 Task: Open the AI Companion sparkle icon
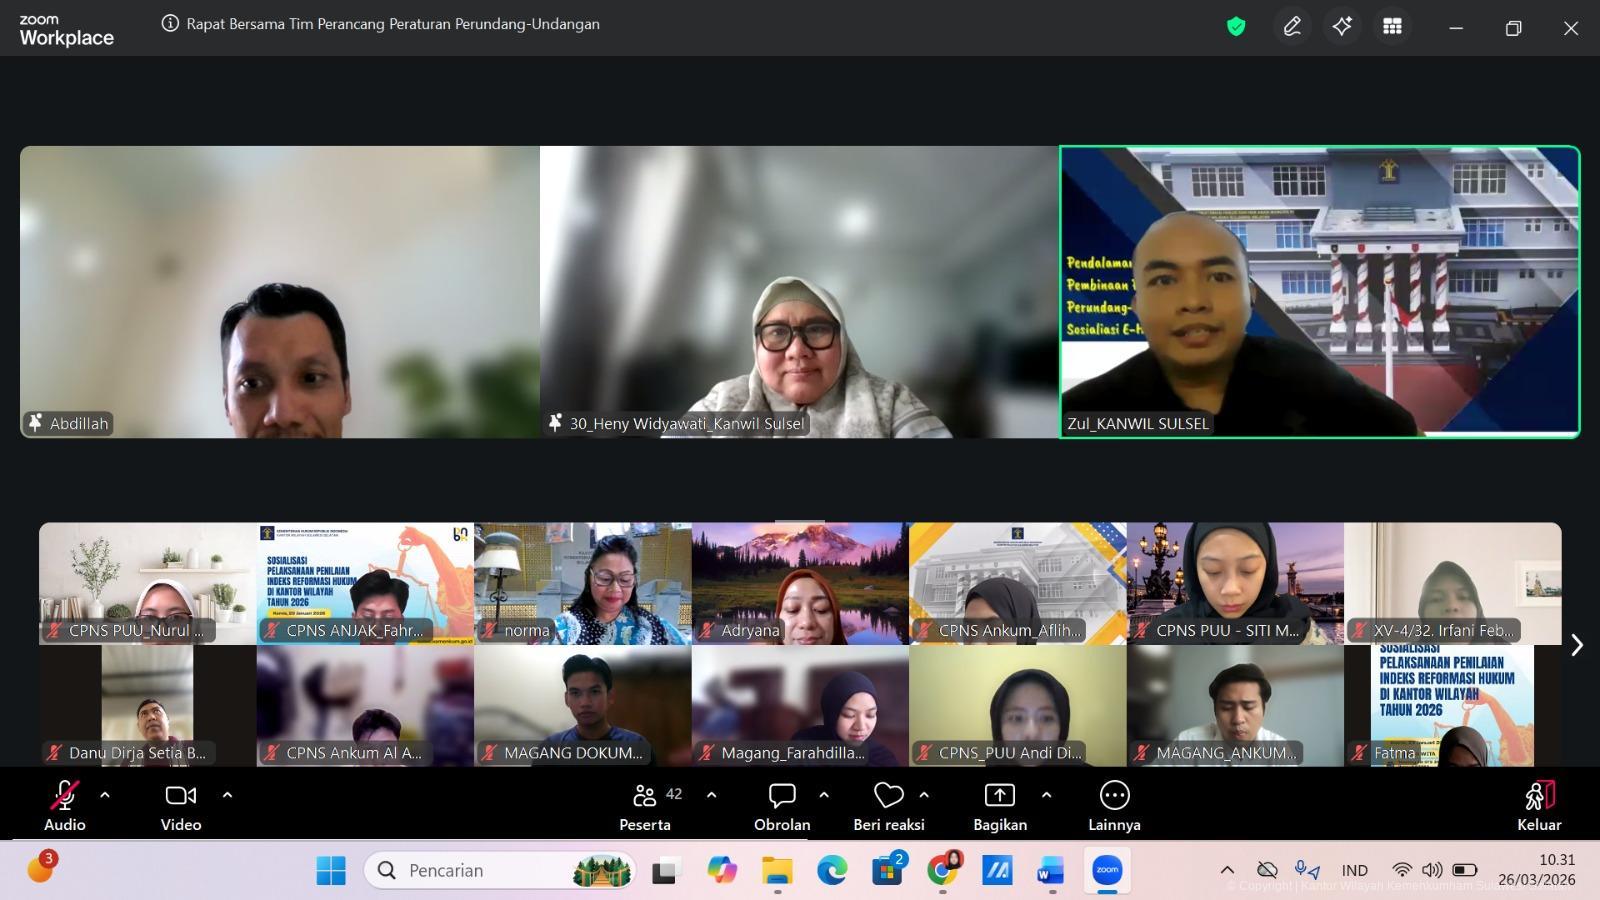(1342, 27)
